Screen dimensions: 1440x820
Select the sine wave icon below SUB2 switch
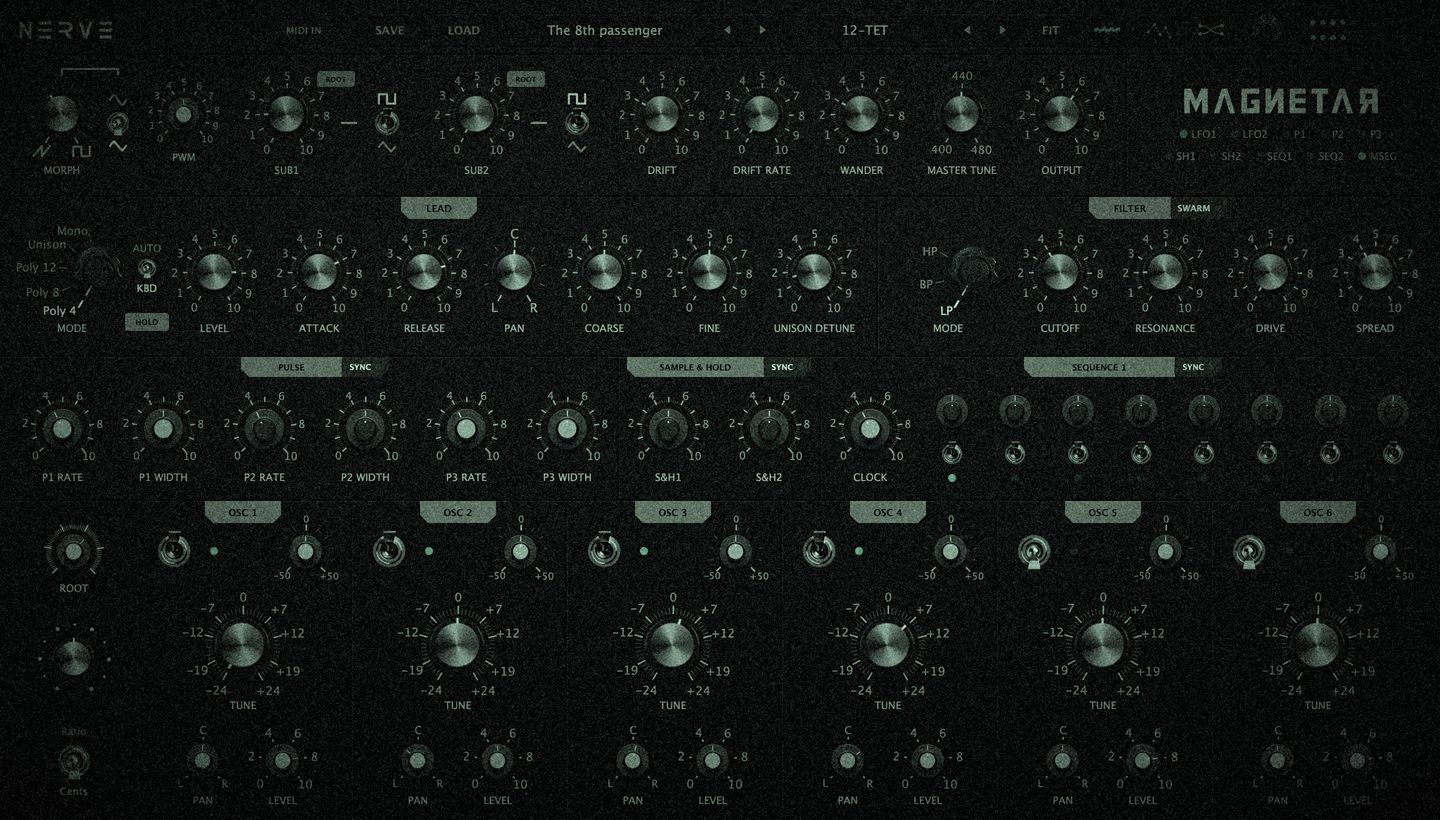[x=577, y=147]
